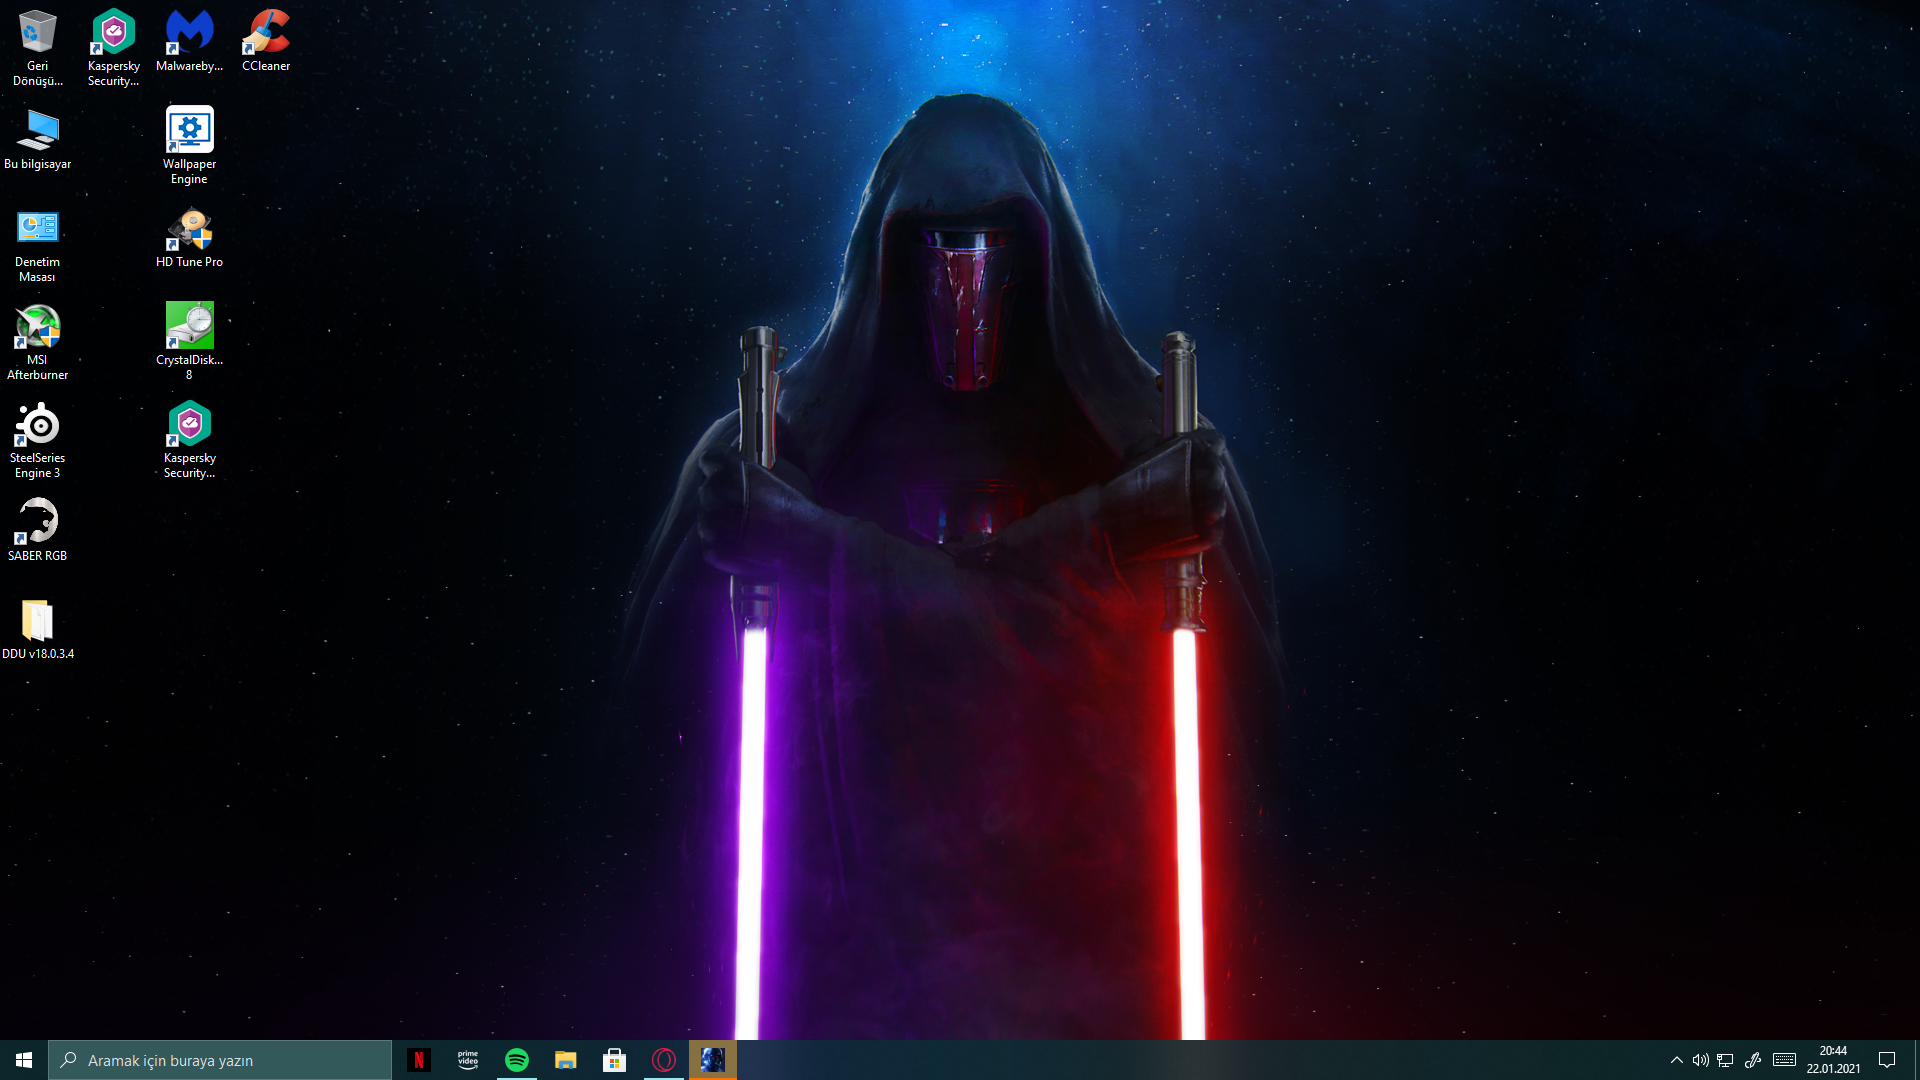The height and width of the screenshot is (1080, 1920).
Task: Click the CCleaner desktop icon
Action: 266,33
